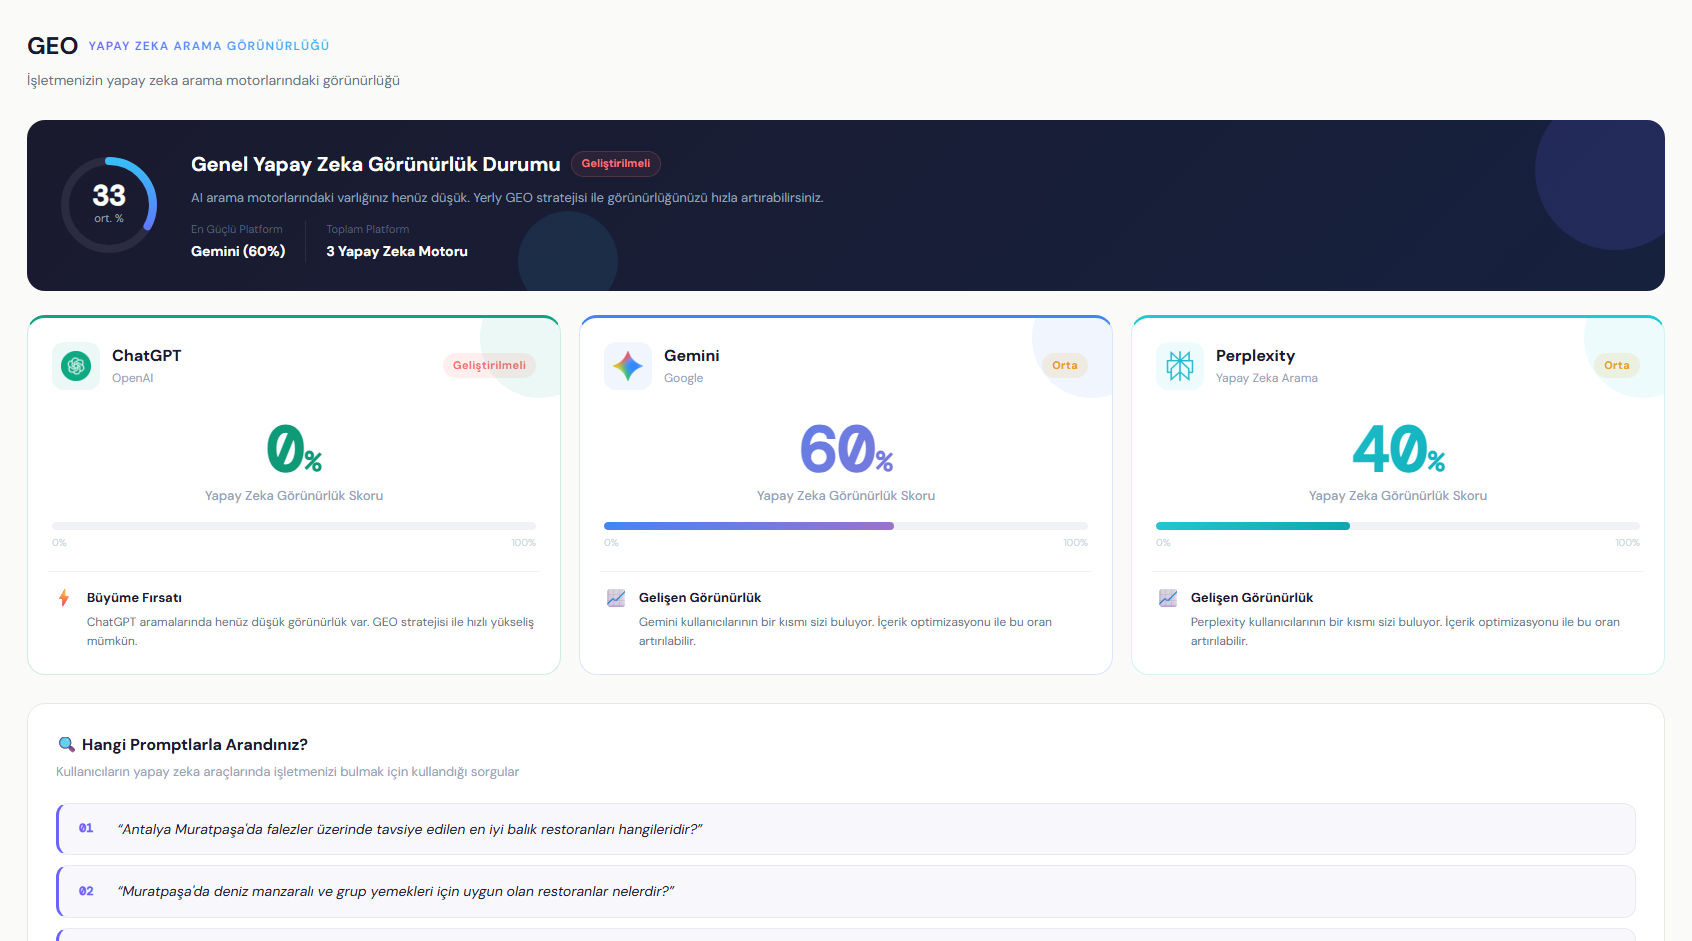
Task: Click the 01 prompt number label
Action: click(86, 829)
